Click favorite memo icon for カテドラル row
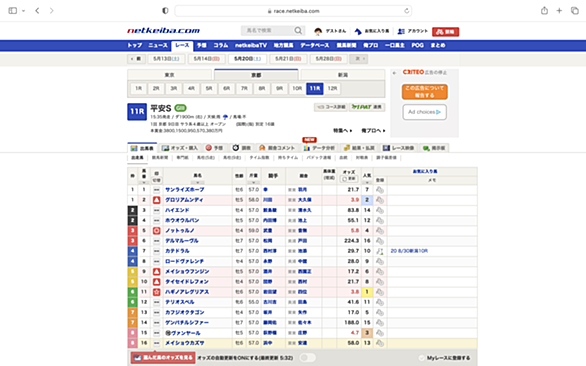 [x=380, y=251]
